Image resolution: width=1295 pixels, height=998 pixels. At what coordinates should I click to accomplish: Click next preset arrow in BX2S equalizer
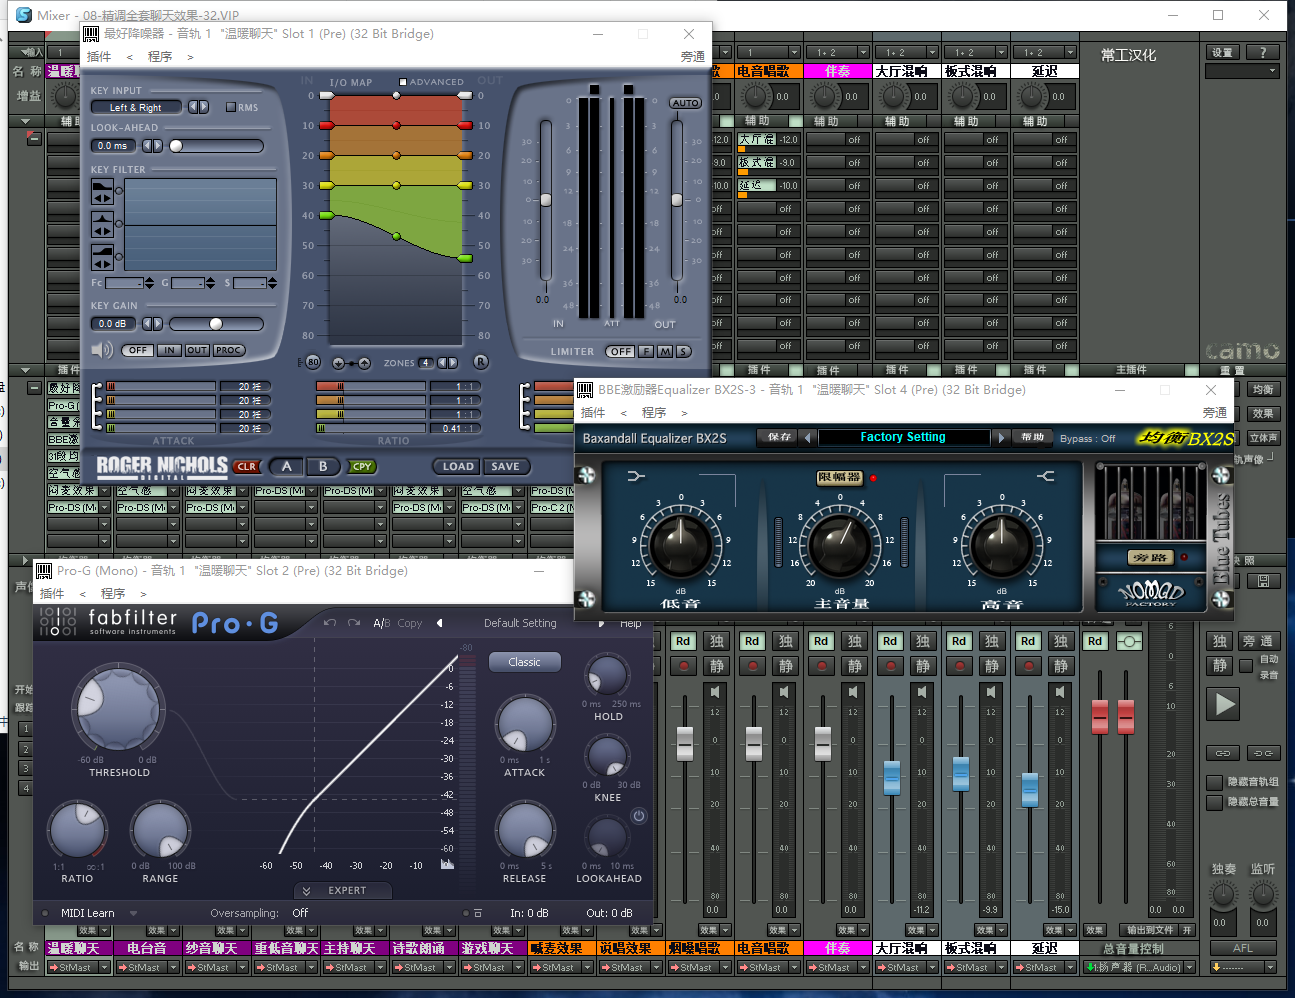click(x=1001, y=437)
